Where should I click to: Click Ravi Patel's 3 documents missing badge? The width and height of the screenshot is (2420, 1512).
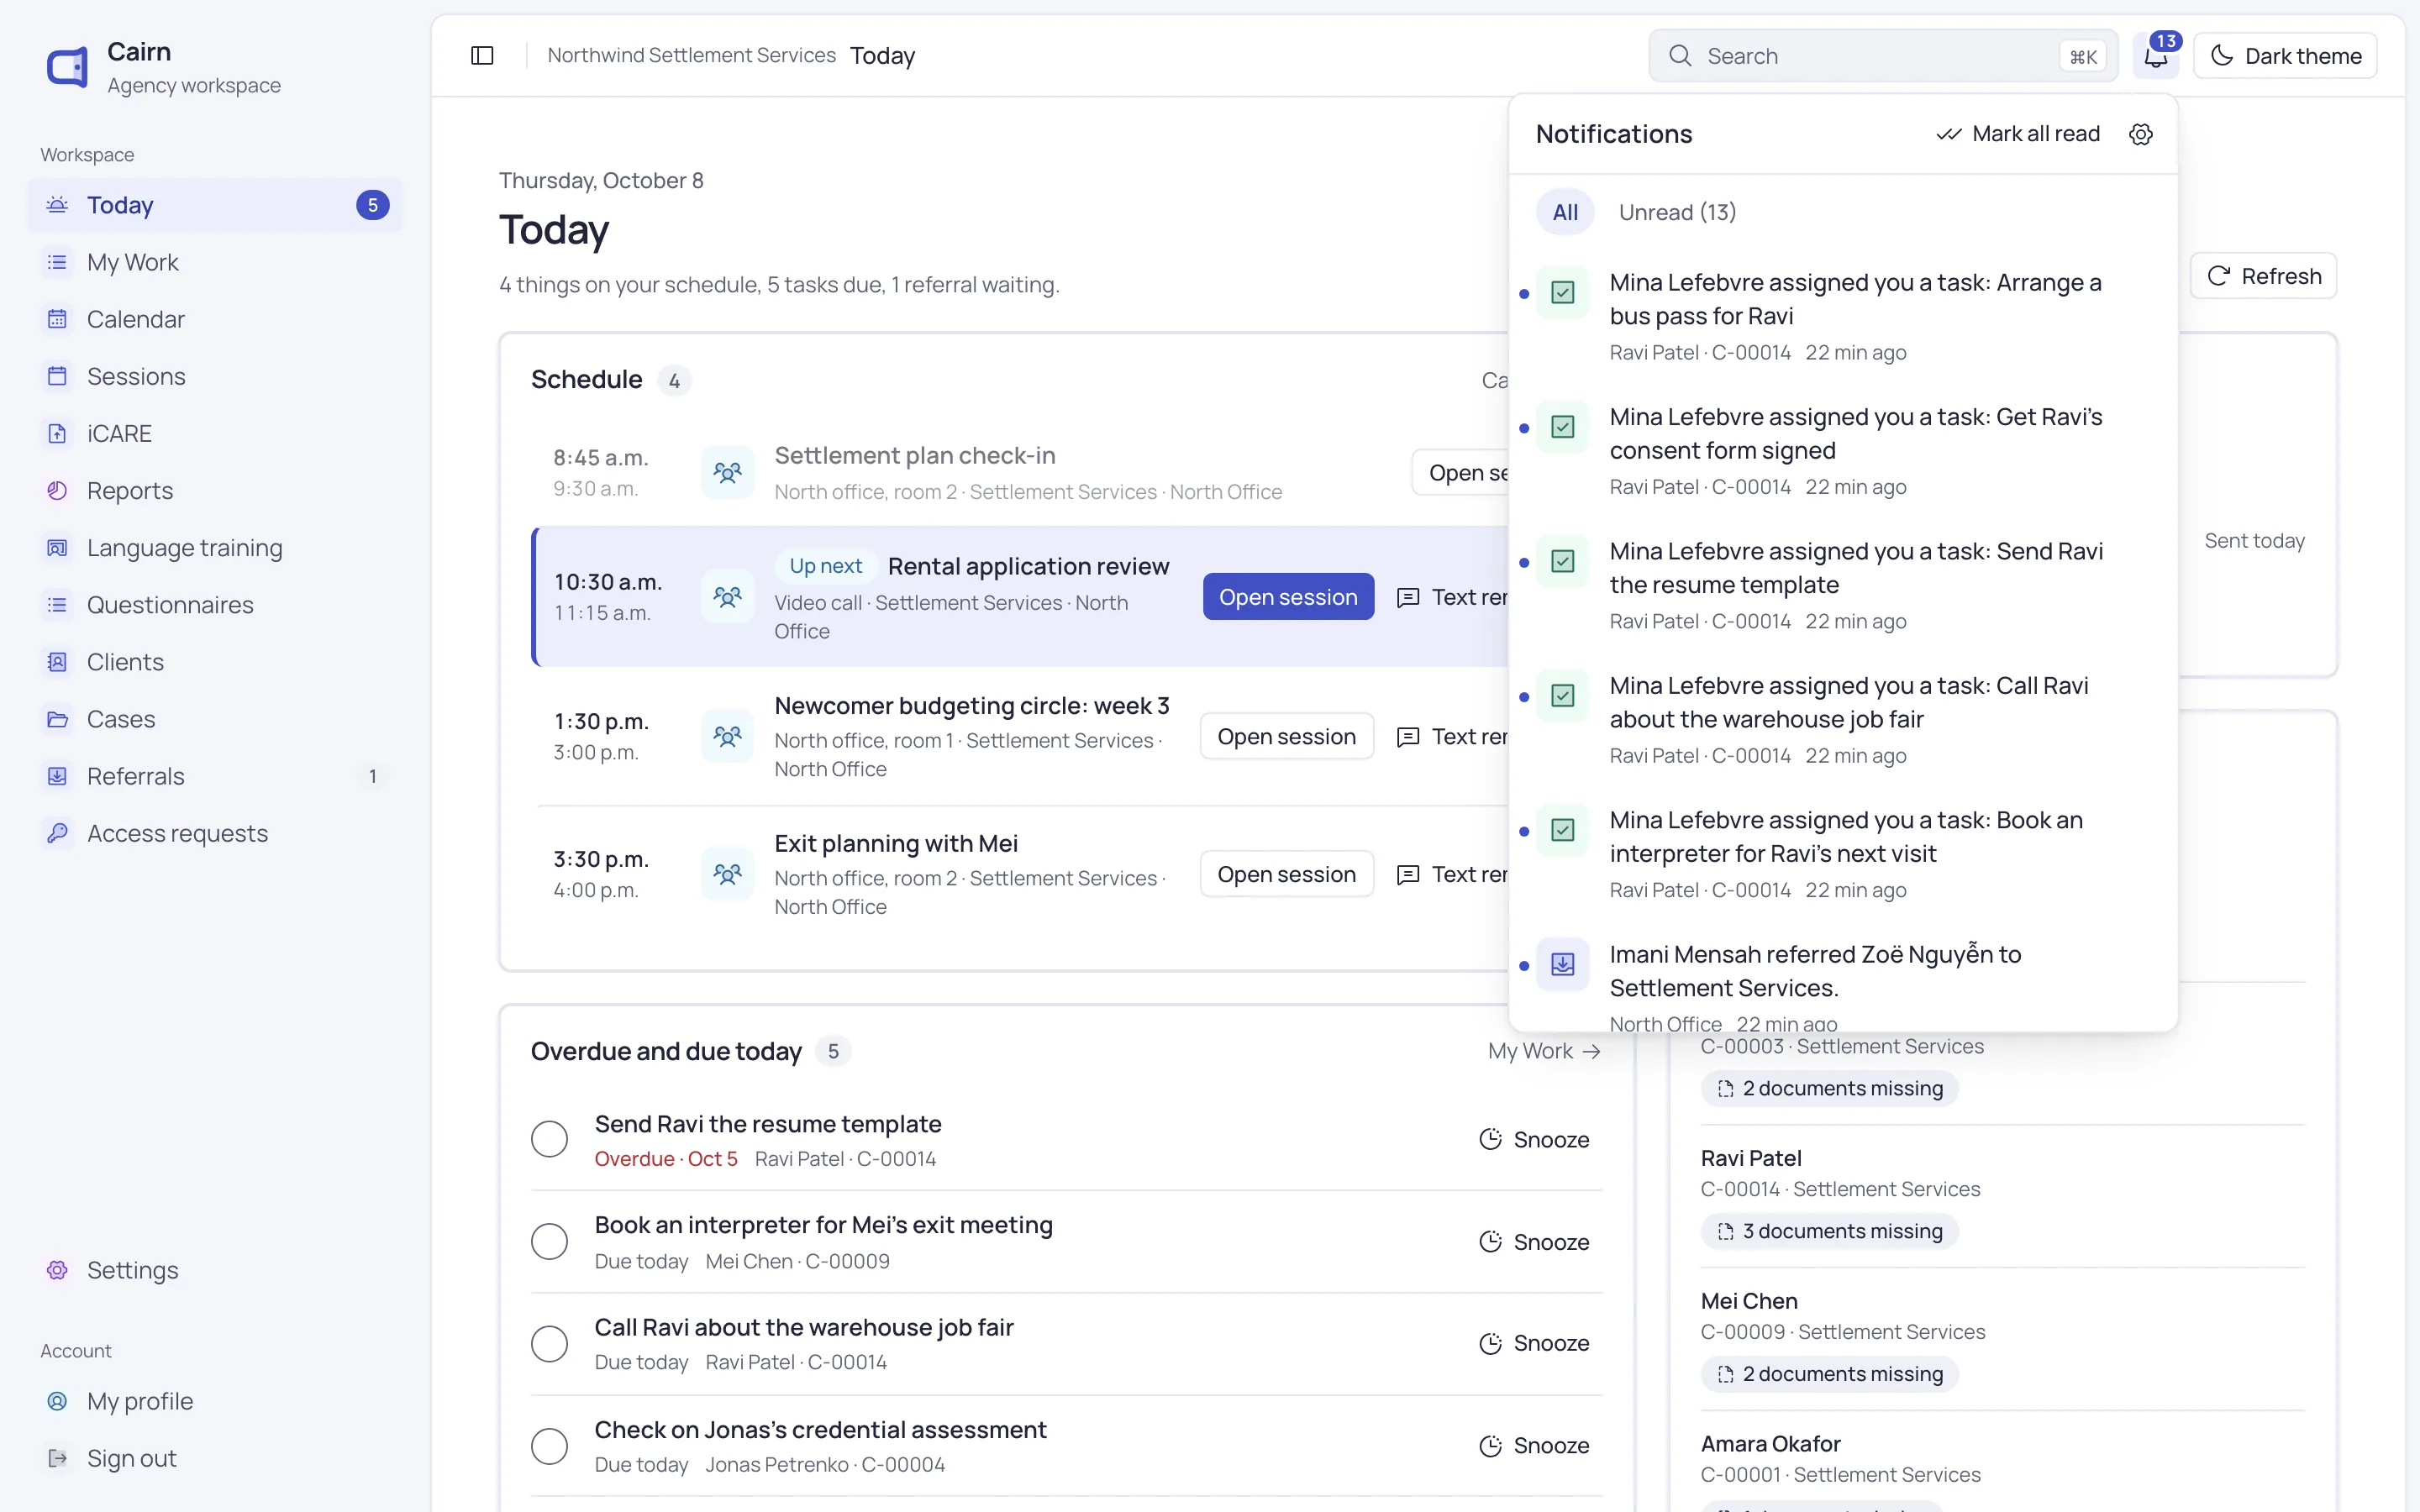pyautogui.click(x=1829, y=1231)
